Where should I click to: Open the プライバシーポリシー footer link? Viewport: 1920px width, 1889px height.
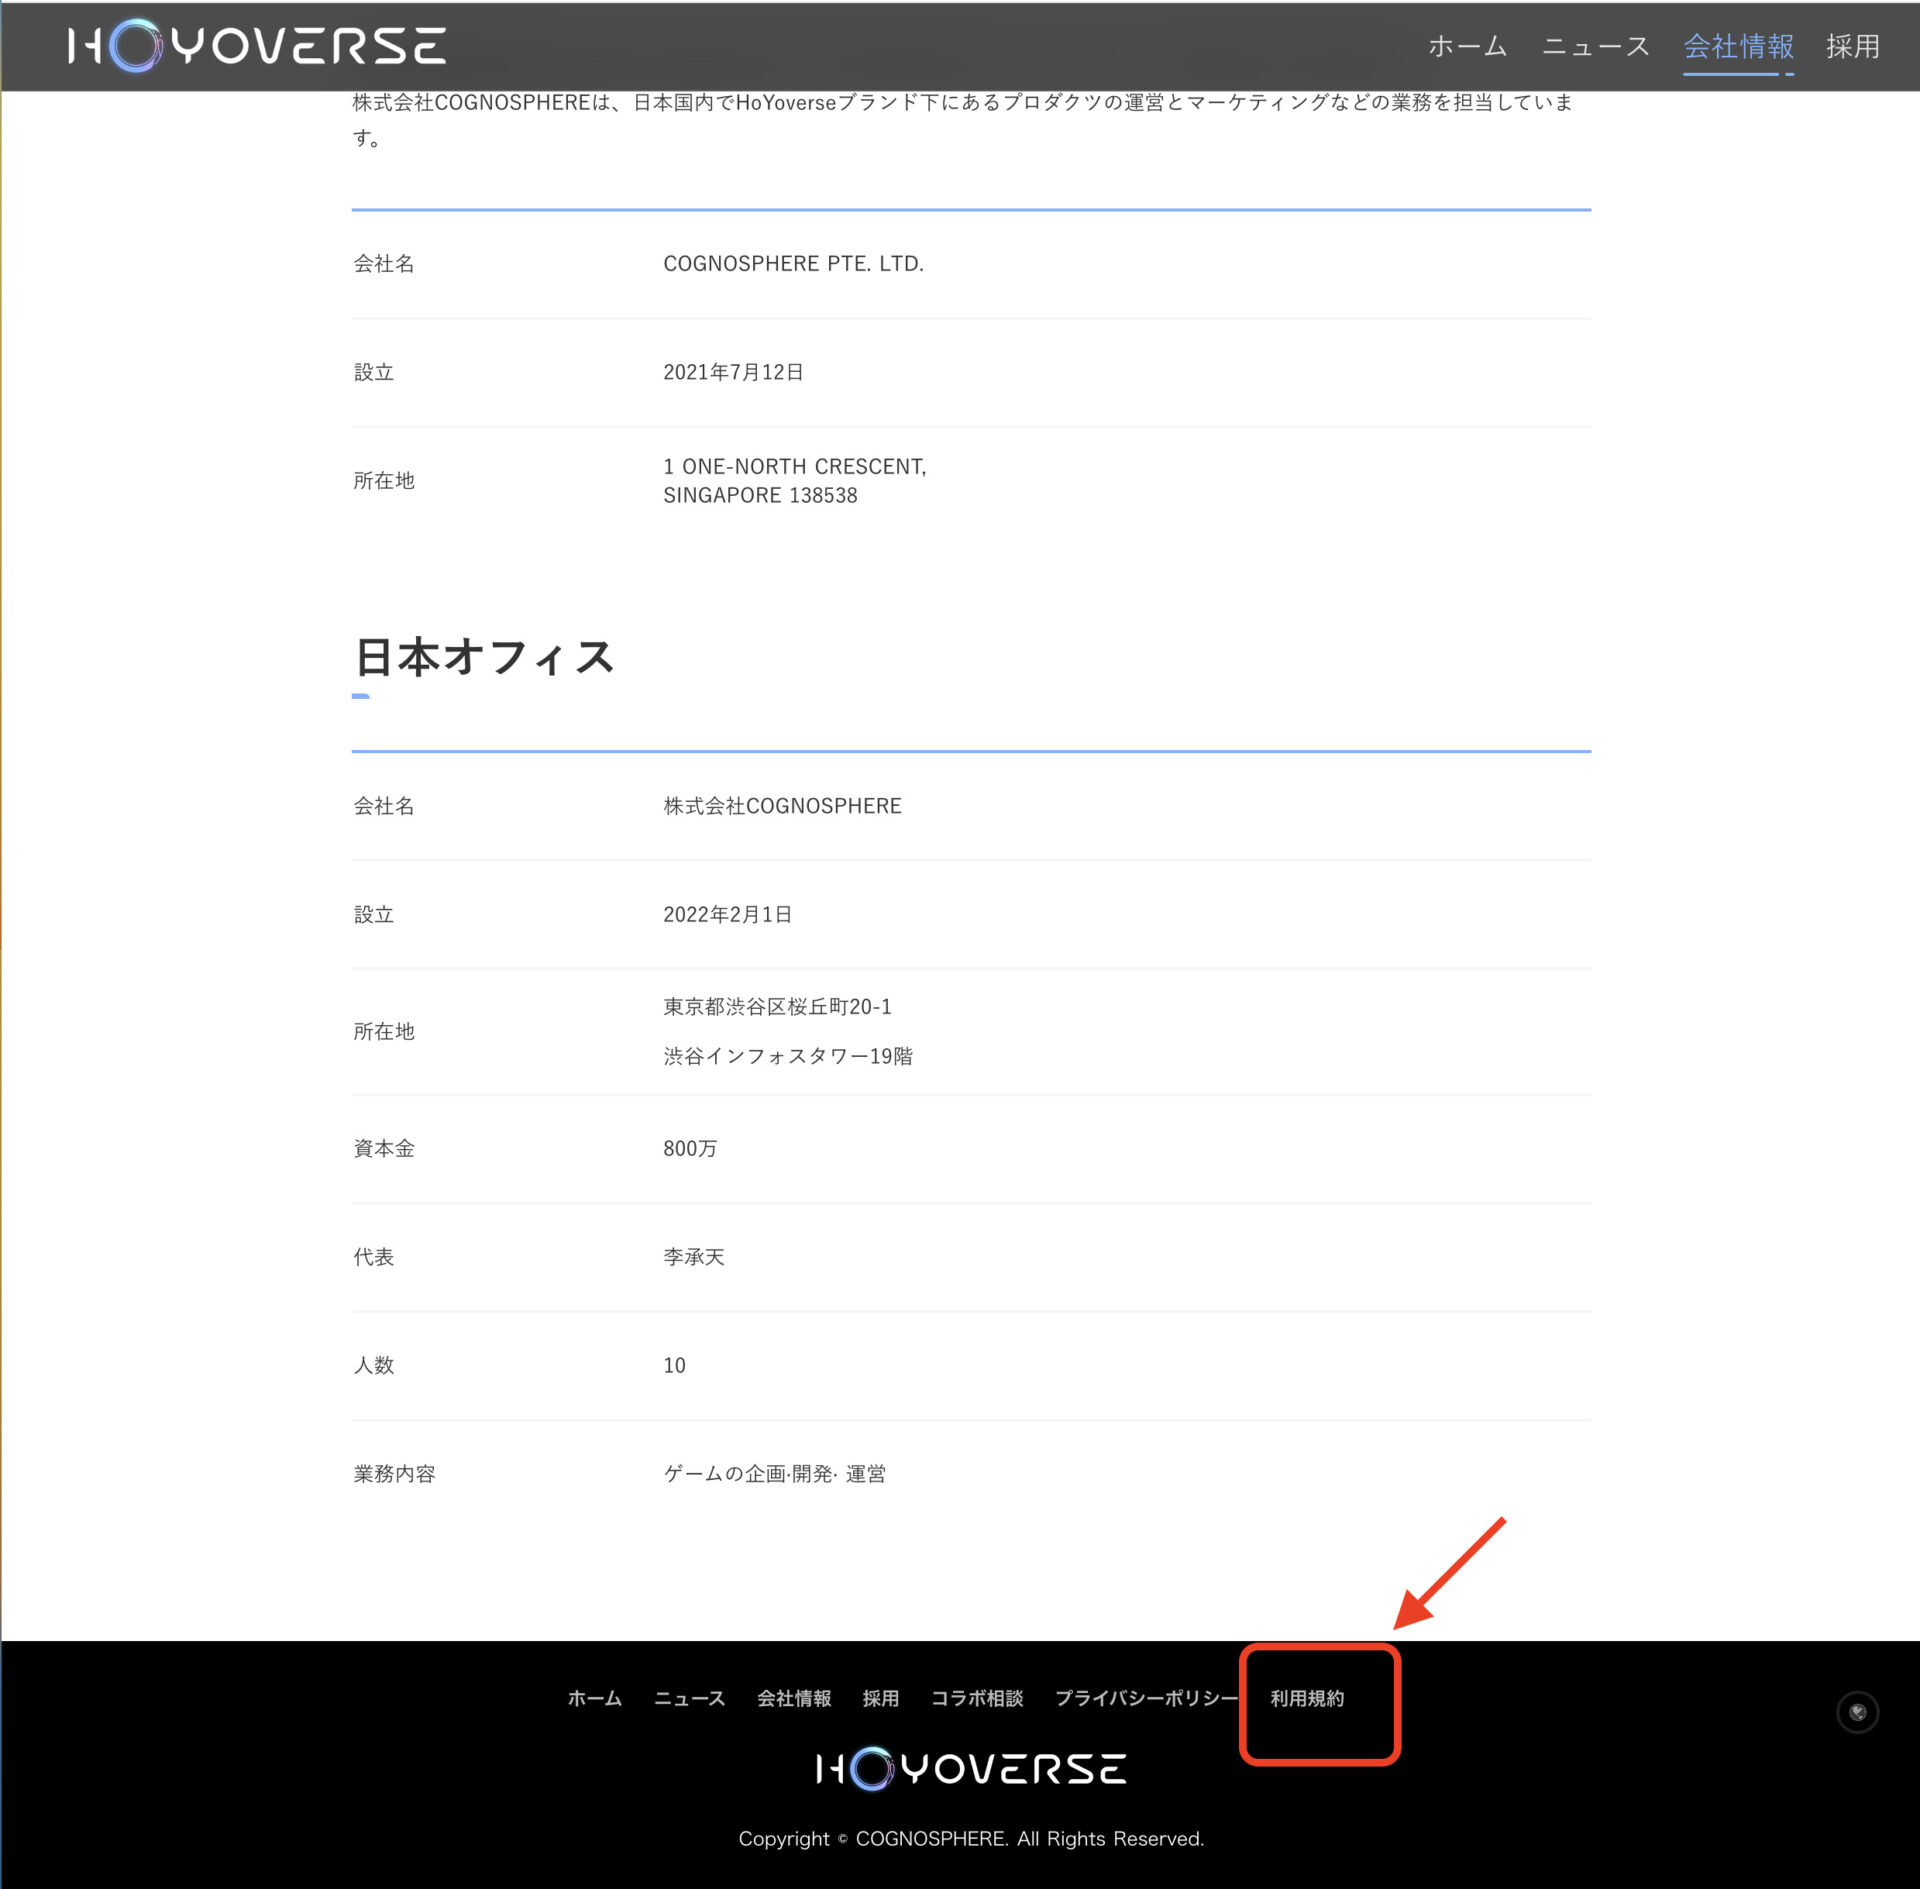1146,1698
